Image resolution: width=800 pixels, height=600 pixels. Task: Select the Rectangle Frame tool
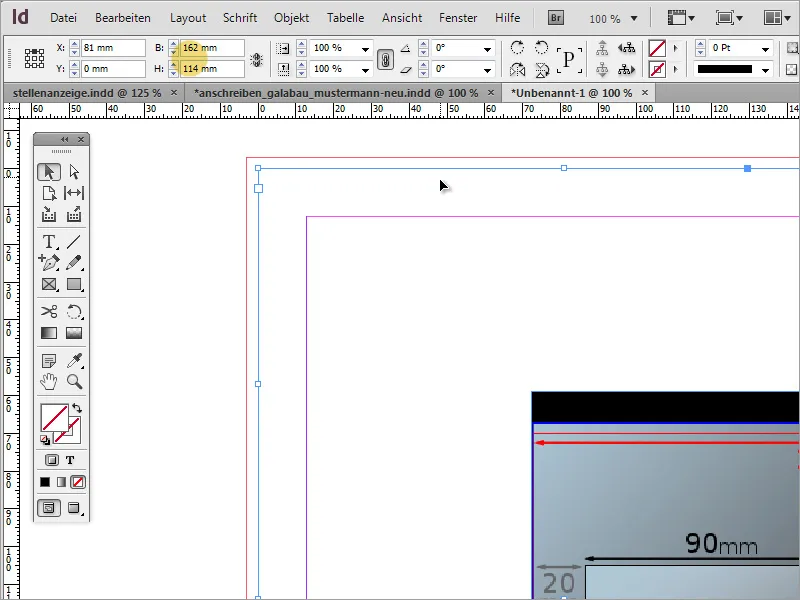coord(49,284)
